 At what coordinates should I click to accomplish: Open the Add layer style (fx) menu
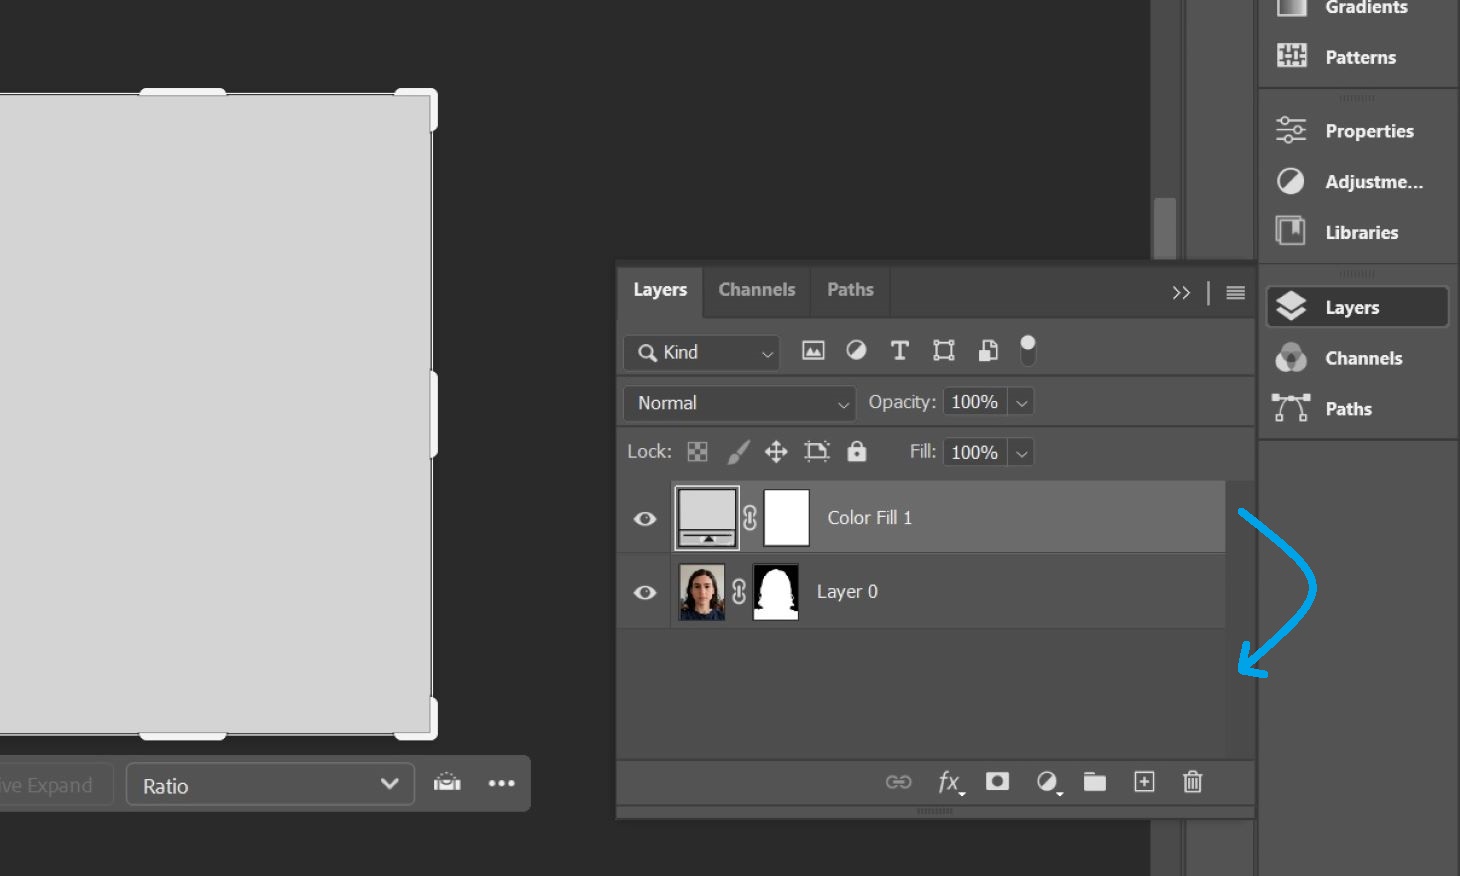948,782
